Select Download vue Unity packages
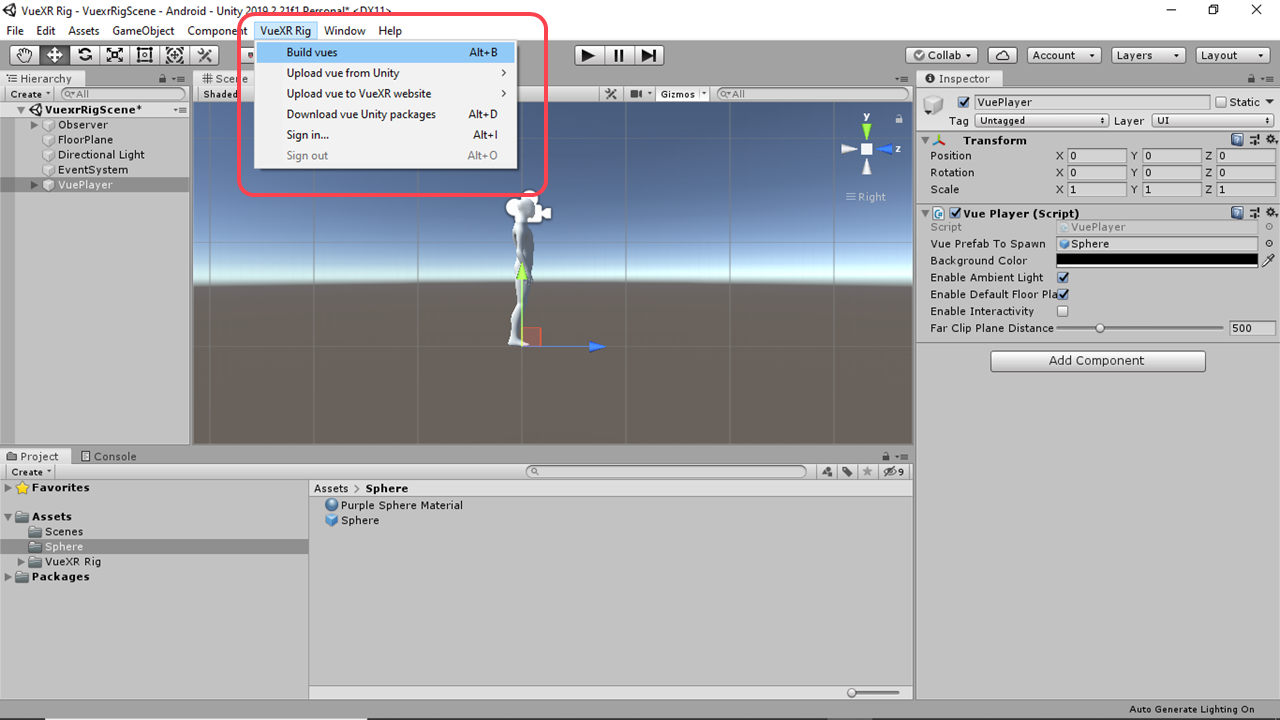 pos(385,114)
